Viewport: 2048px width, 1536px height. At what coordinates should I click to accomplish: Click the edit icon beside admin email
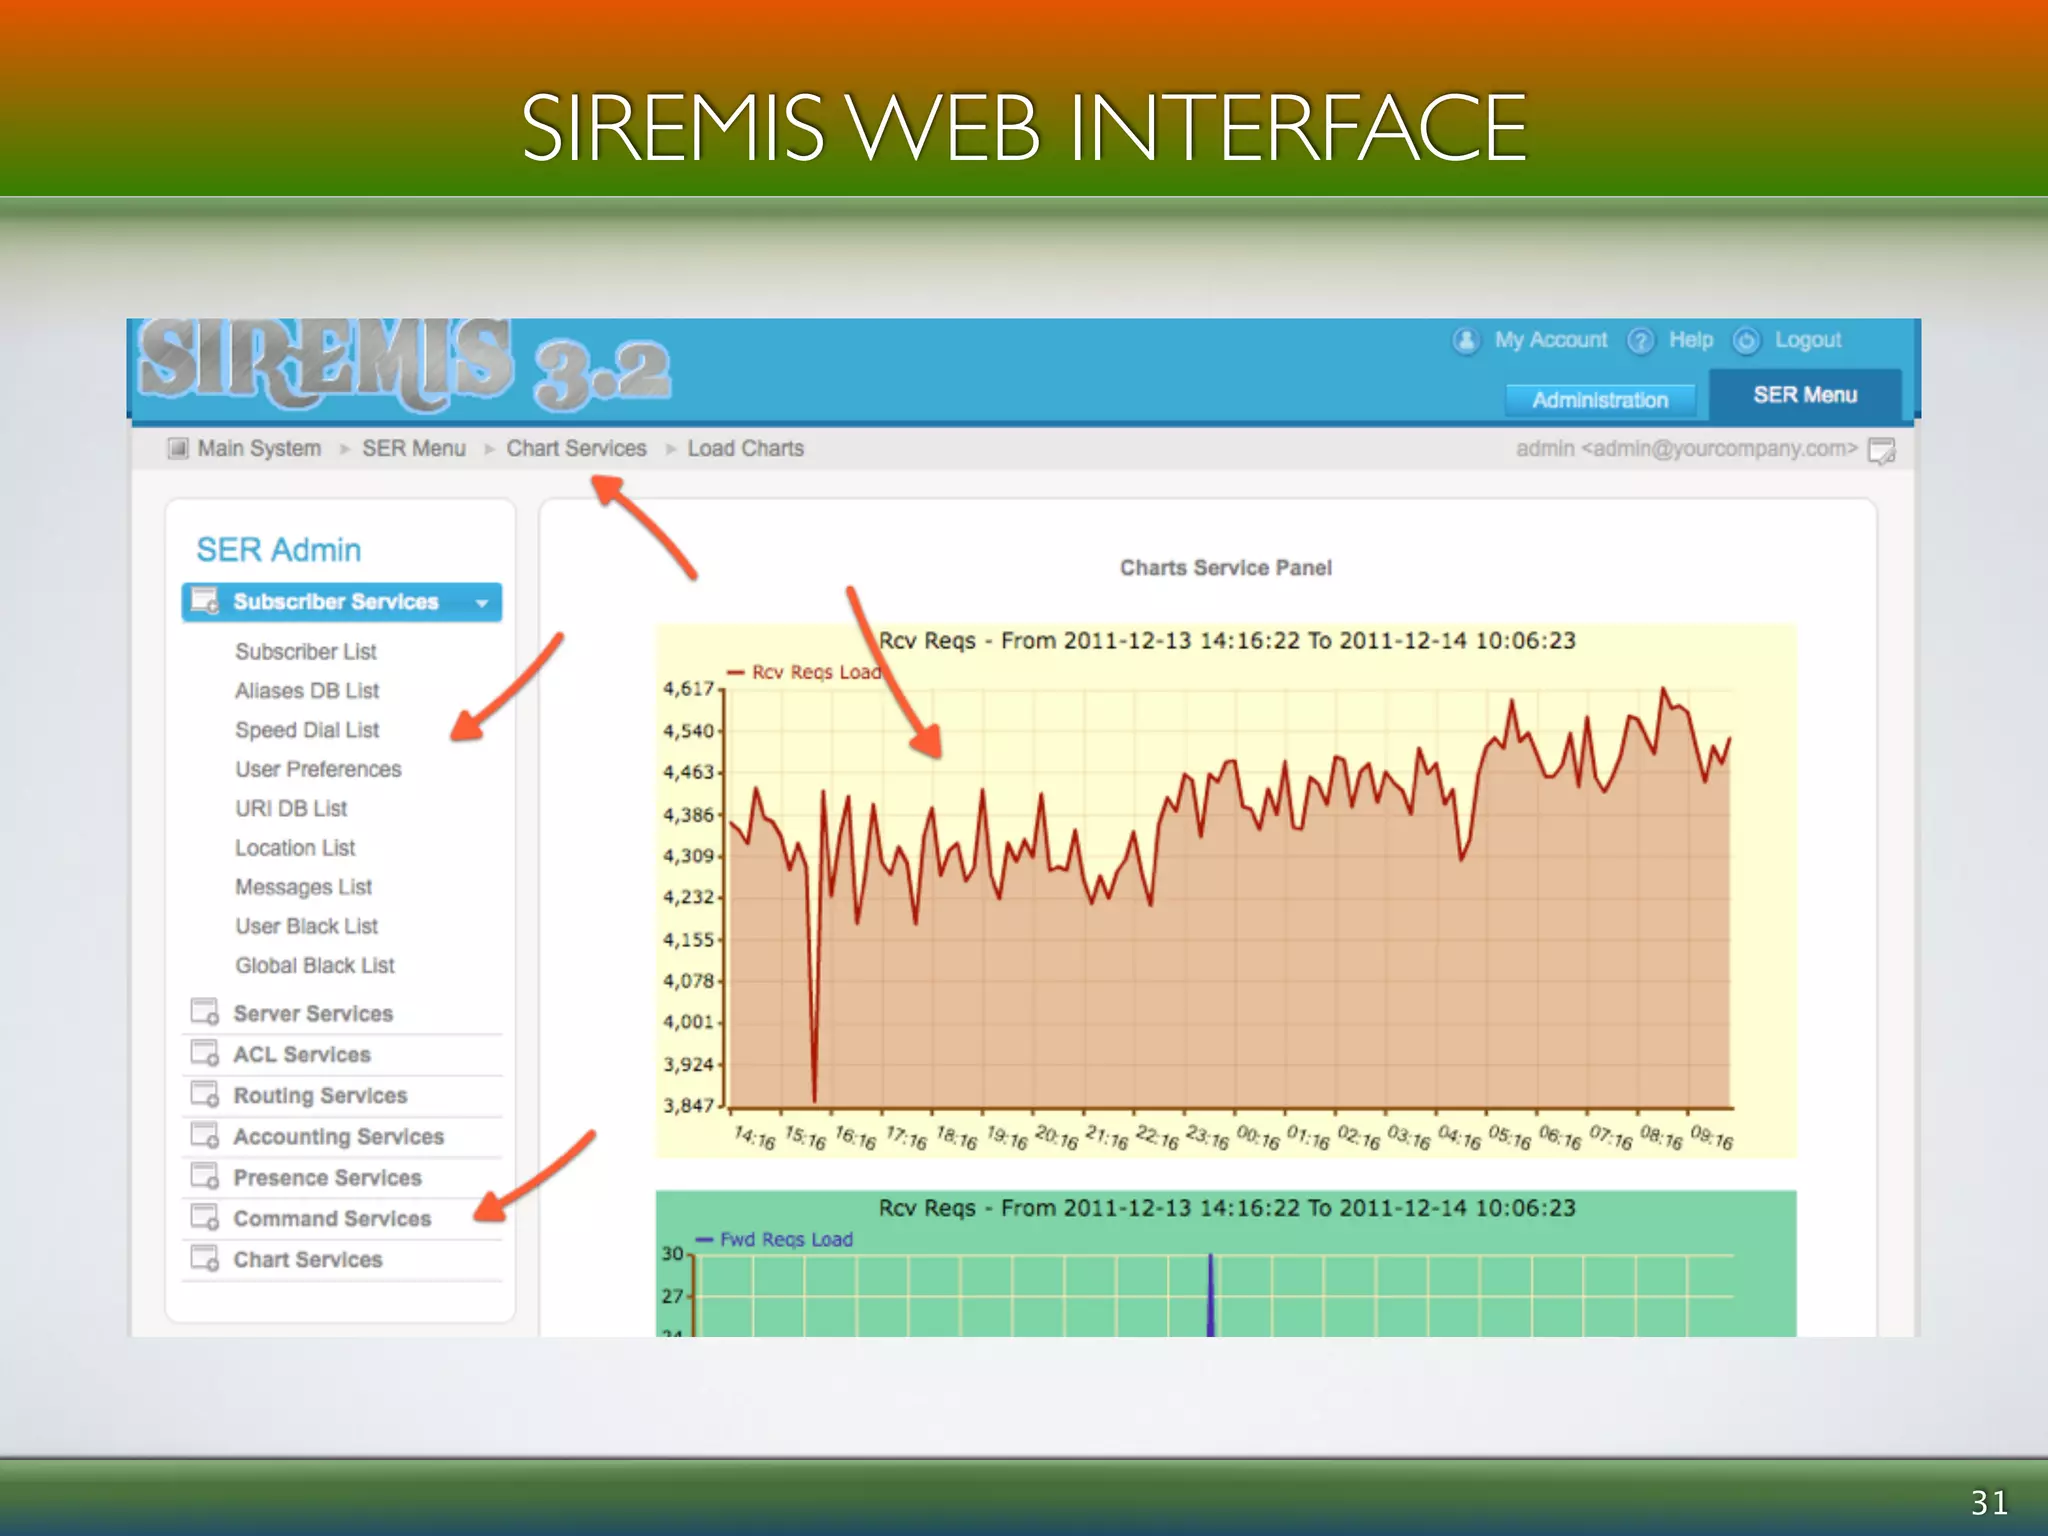coord(1882,450)
